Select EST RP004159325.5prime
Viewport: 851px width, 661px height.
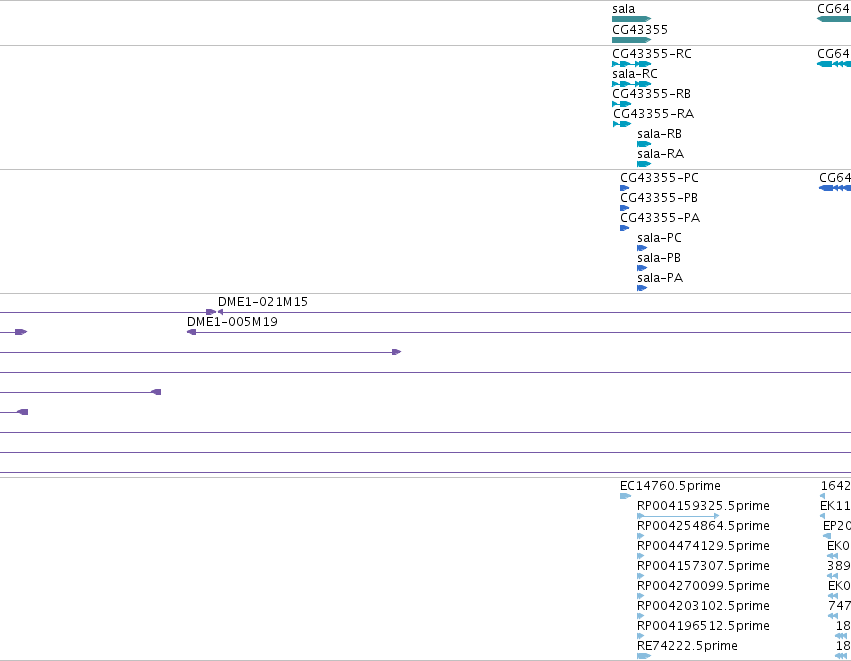pos(703,506)
